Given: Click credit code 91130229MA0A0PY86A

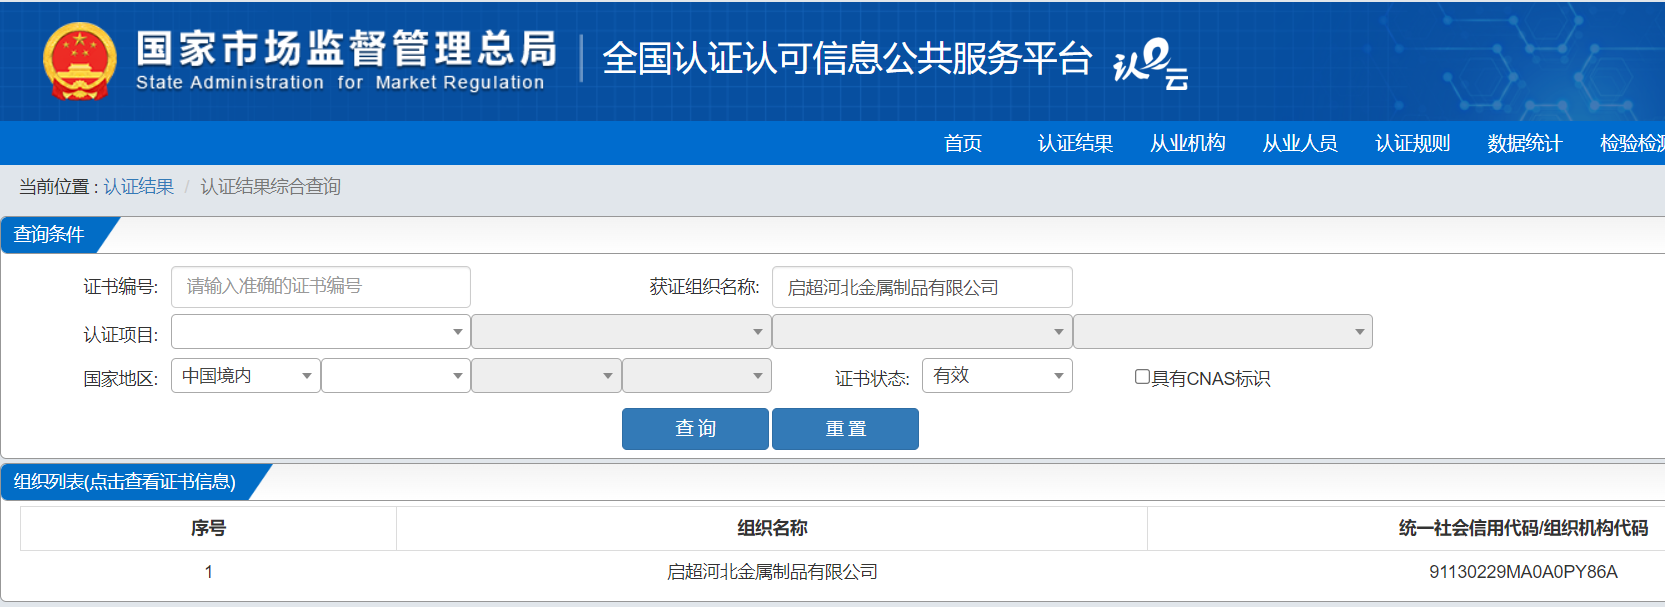Looking at the screenshot, I should [1523, 572].
